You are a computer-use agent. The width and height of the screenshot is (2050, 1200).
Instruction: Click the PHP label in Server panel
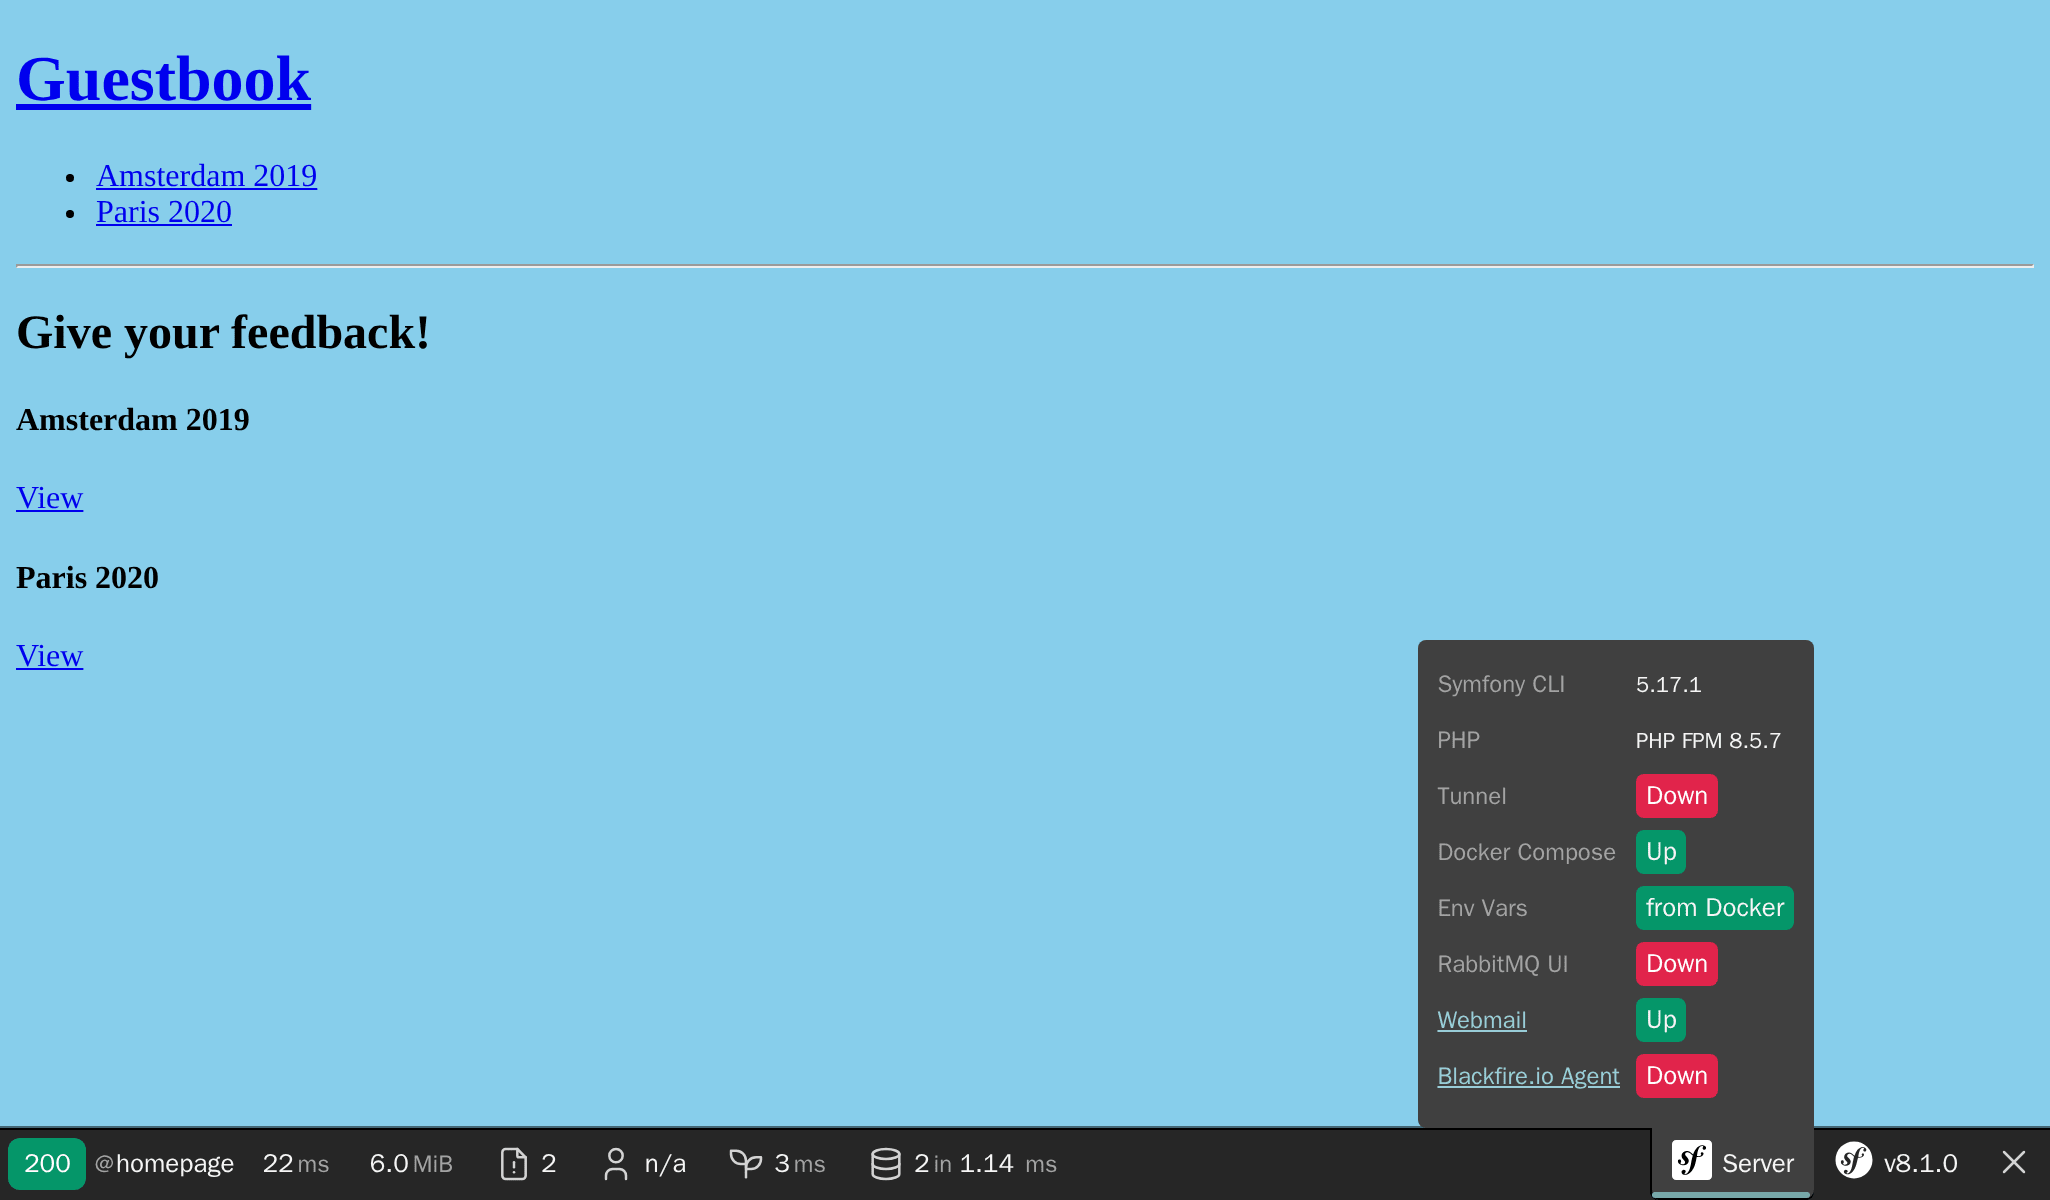click(x=1458, y=741)
